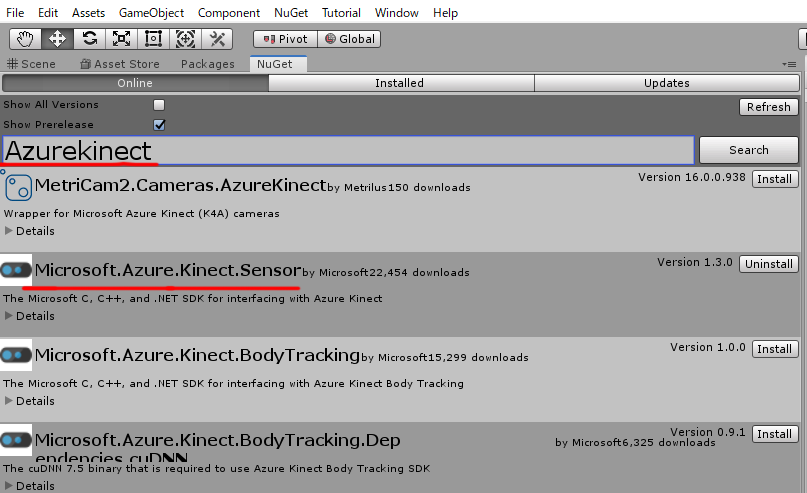Click Version 0.9.1 text
807x493 pixels.
[x=708, y=432]
